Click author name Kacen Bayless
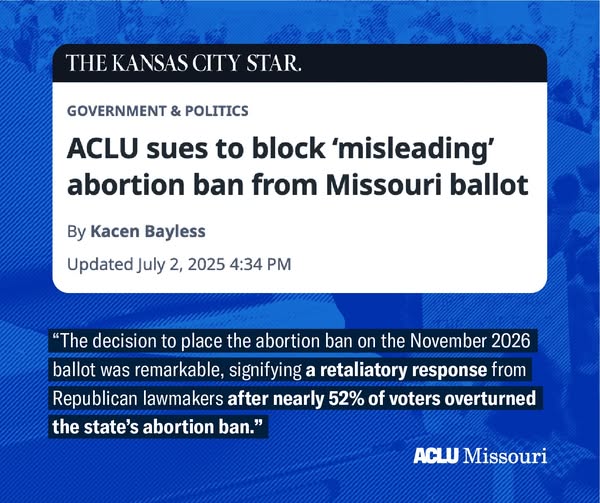The image size is (600, 503). coord(148,231)
